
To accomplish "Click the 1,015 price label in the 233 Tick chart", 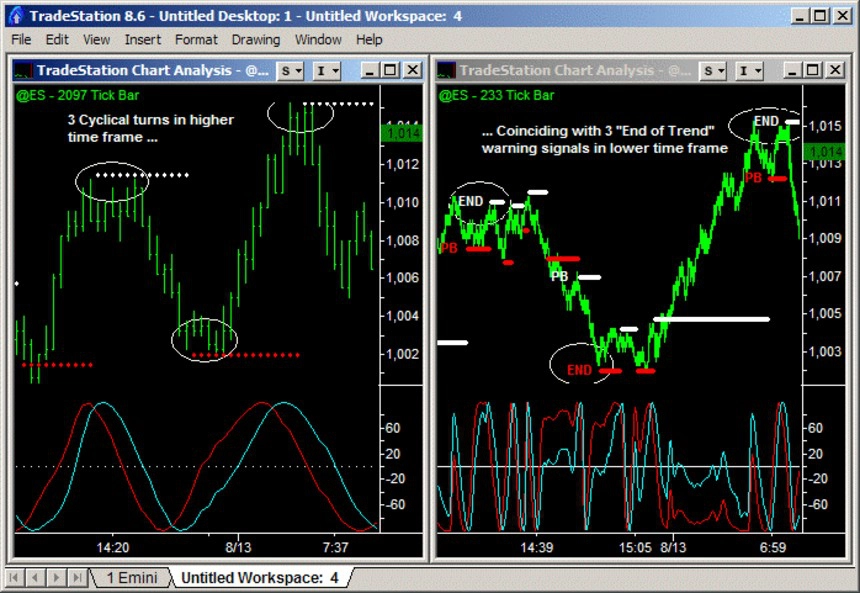I will (x=825, y=126).
